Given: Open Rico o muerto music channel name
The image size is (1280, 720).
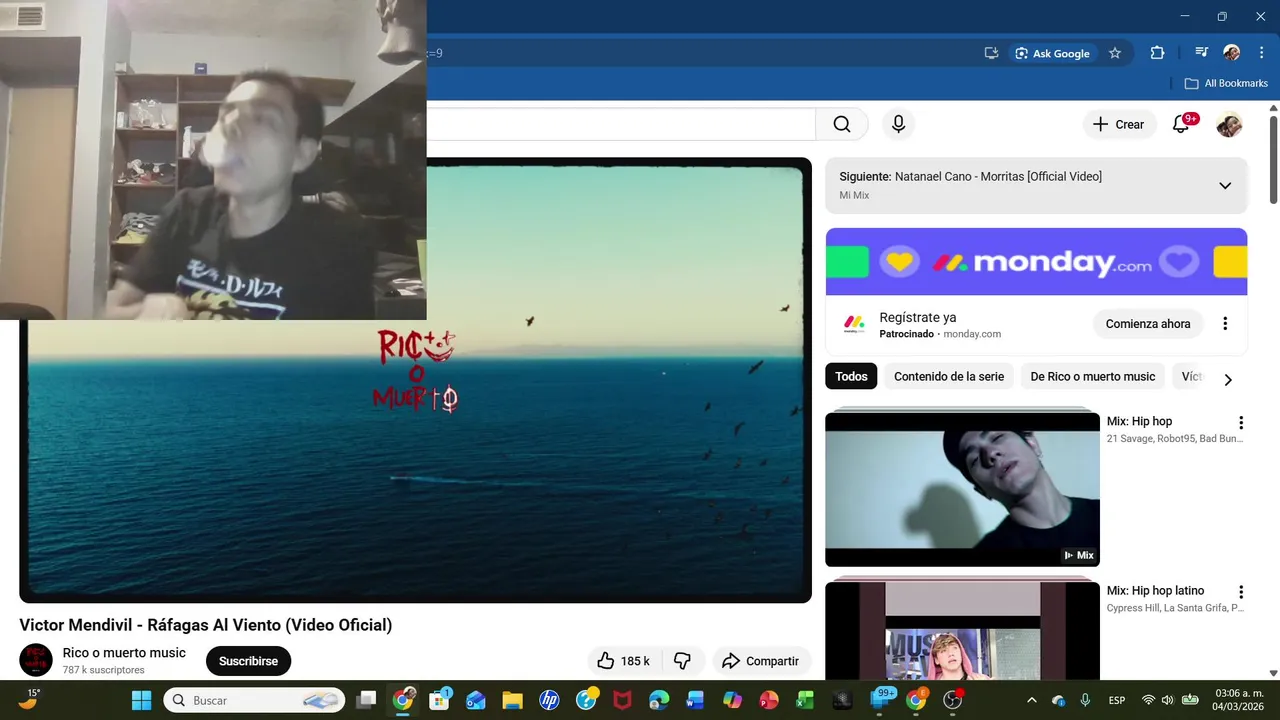Looking at the screenshot, I should tap(124, 653).
